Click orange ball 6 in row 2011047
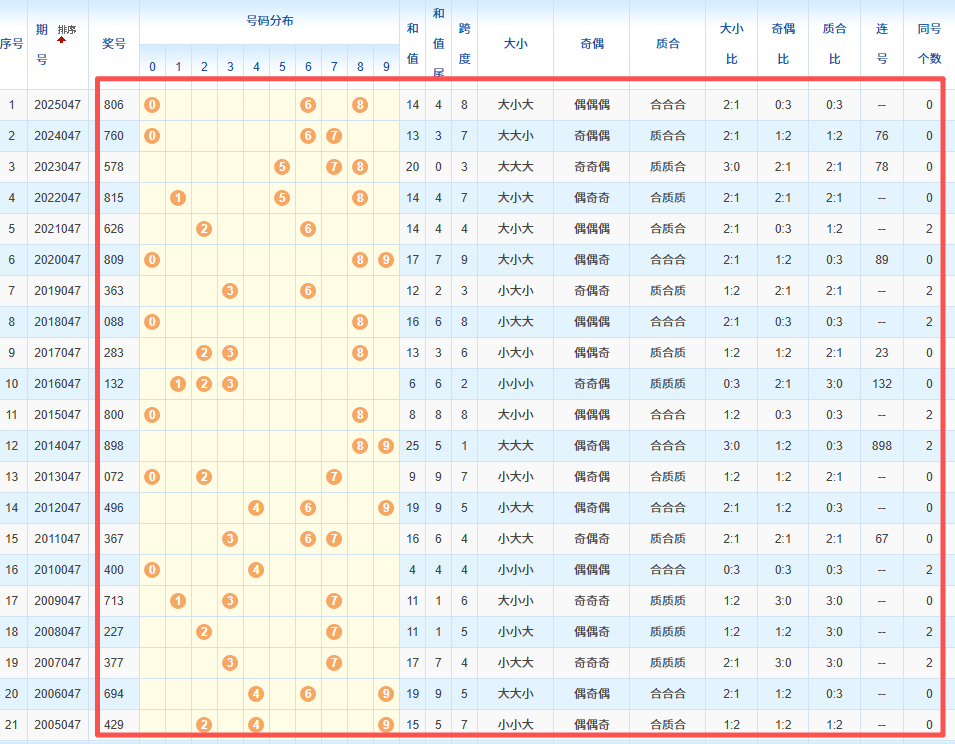 click(308, 539)
